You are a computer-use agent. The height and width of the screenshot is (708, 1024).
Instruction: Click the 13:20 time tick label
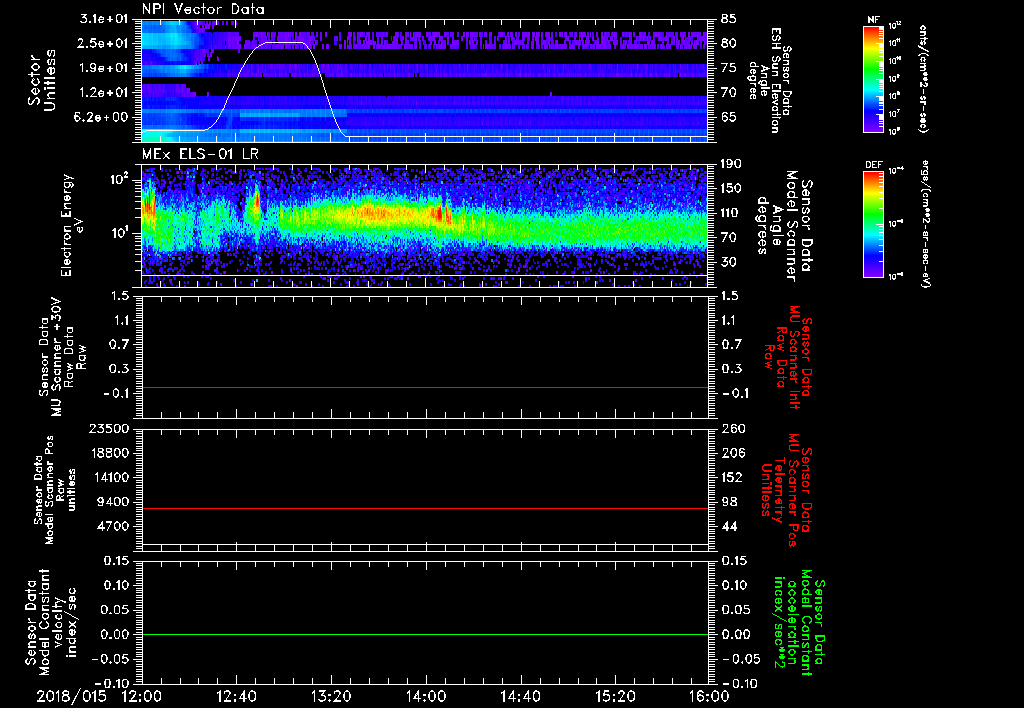[x=331, y=696]
